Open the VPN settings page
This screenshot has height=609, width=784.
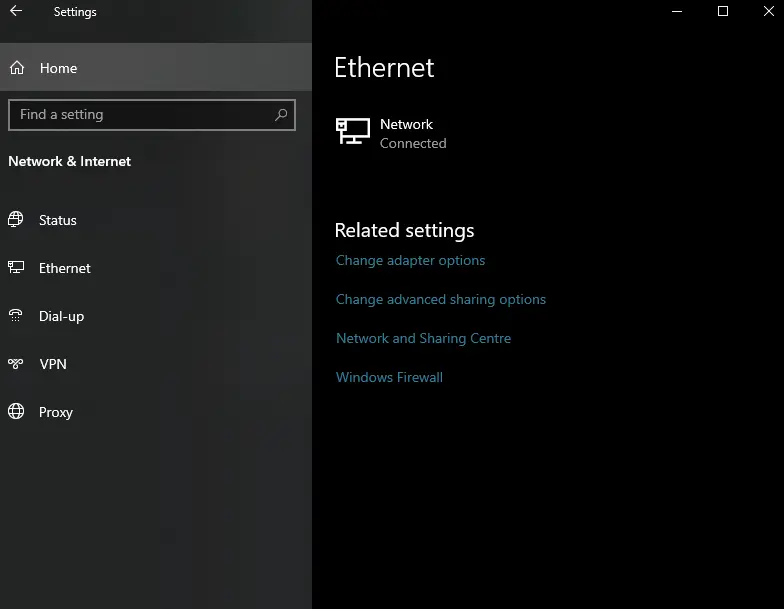[x=156, y=364]
